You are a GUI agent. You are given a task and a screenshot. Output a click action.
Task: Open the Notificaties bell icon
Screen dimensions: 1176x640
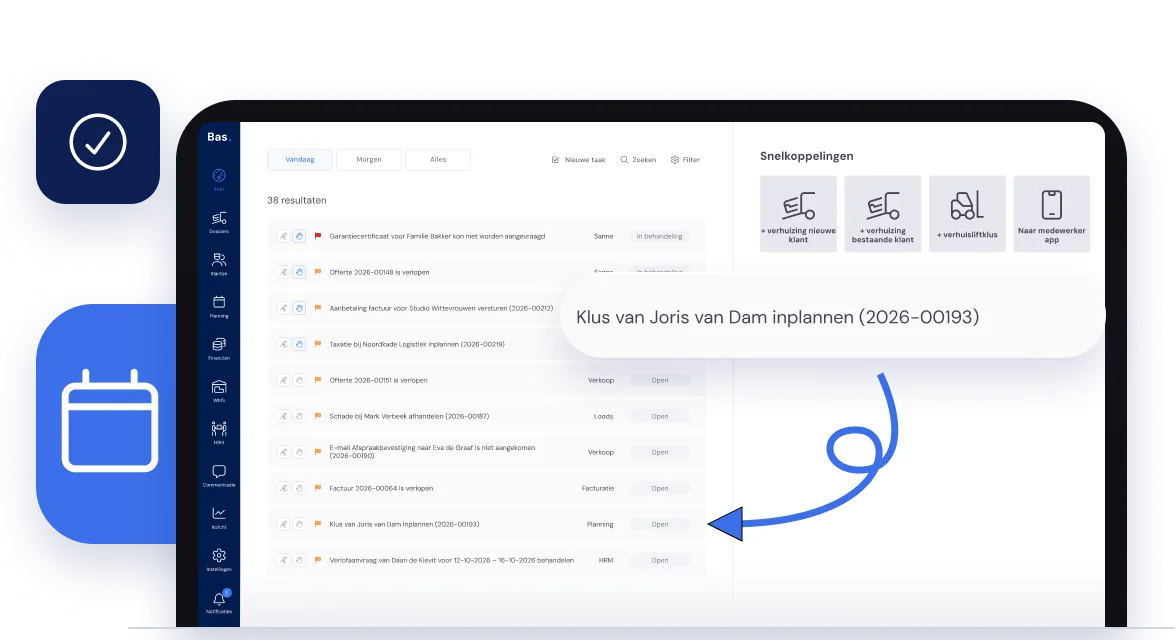219,602
